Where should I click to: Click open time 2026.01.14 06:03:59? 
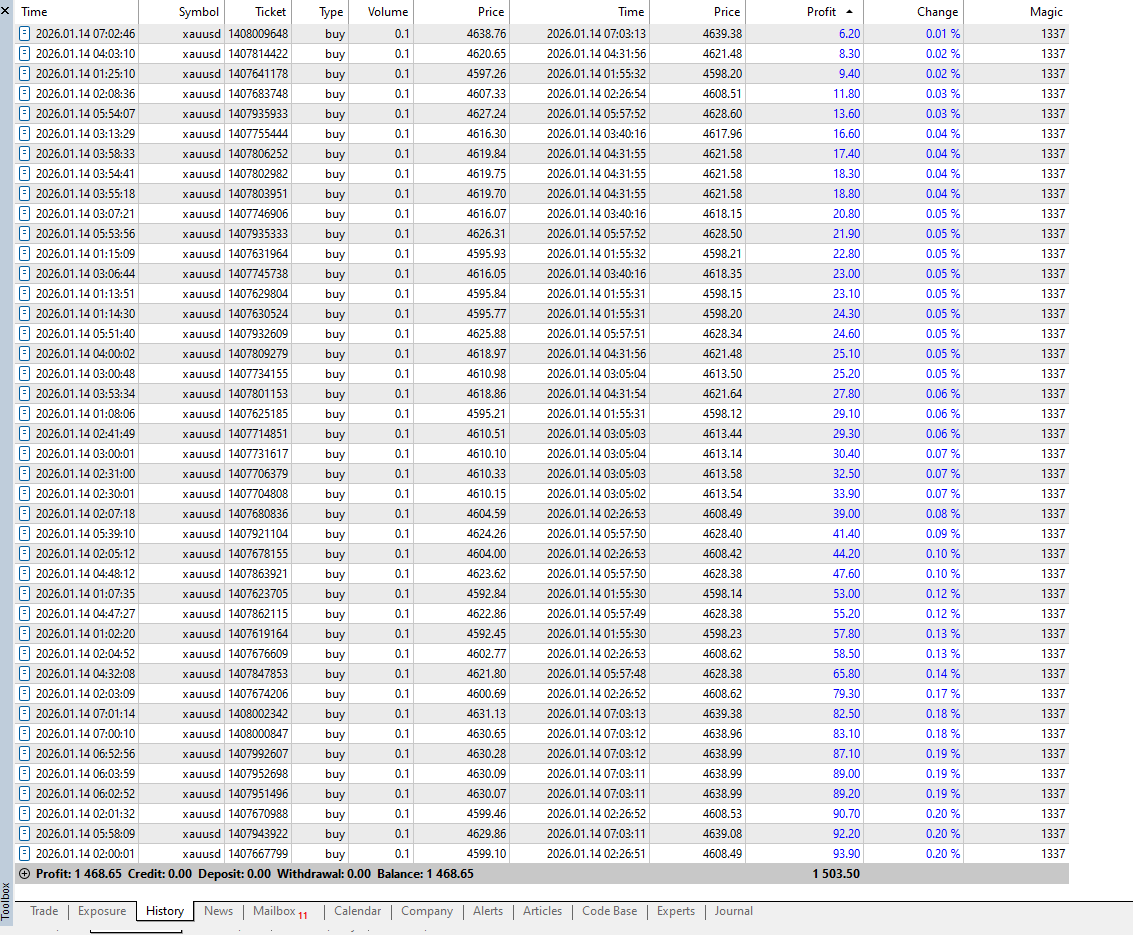(x=85, y=773)
